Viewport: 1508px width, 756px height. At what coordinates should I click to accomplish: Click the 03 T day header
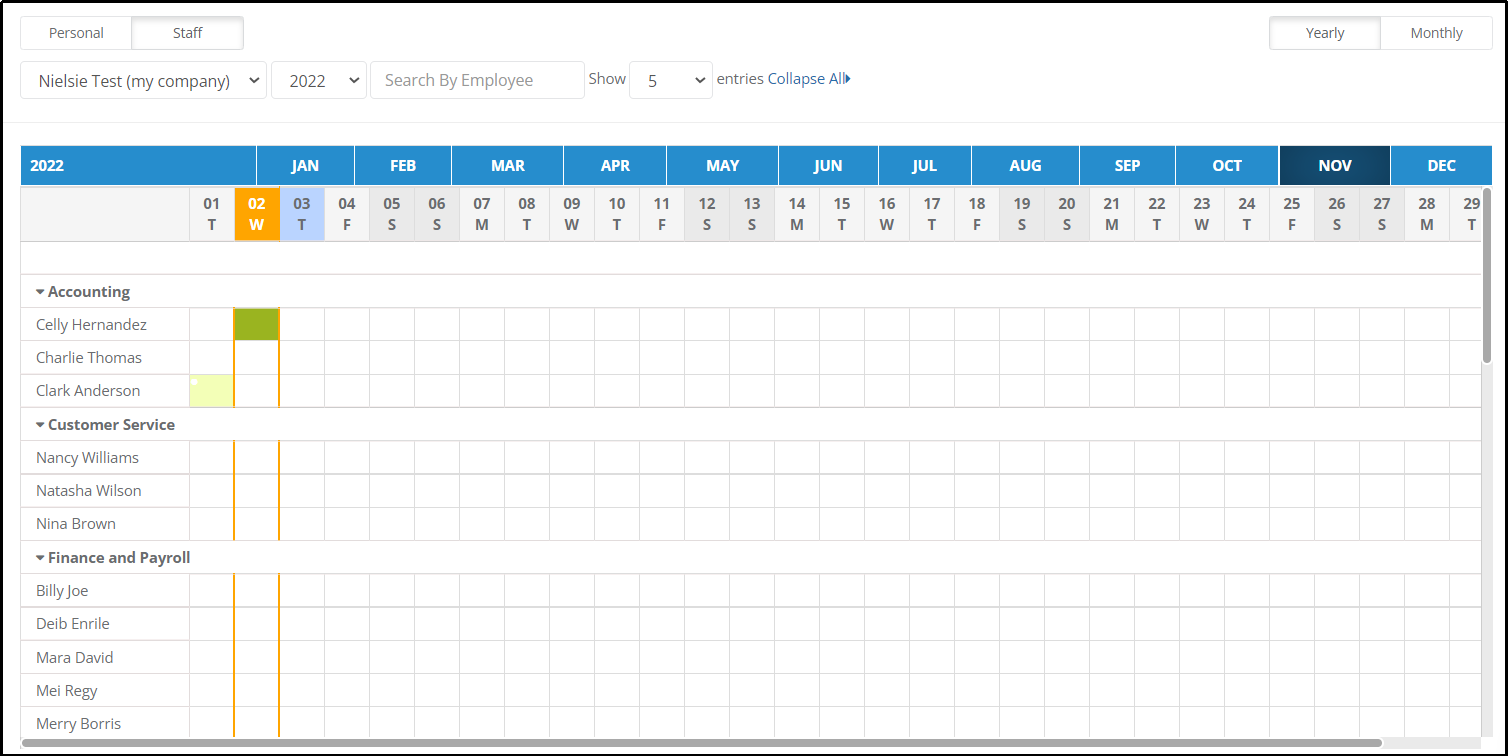[302, 214]
